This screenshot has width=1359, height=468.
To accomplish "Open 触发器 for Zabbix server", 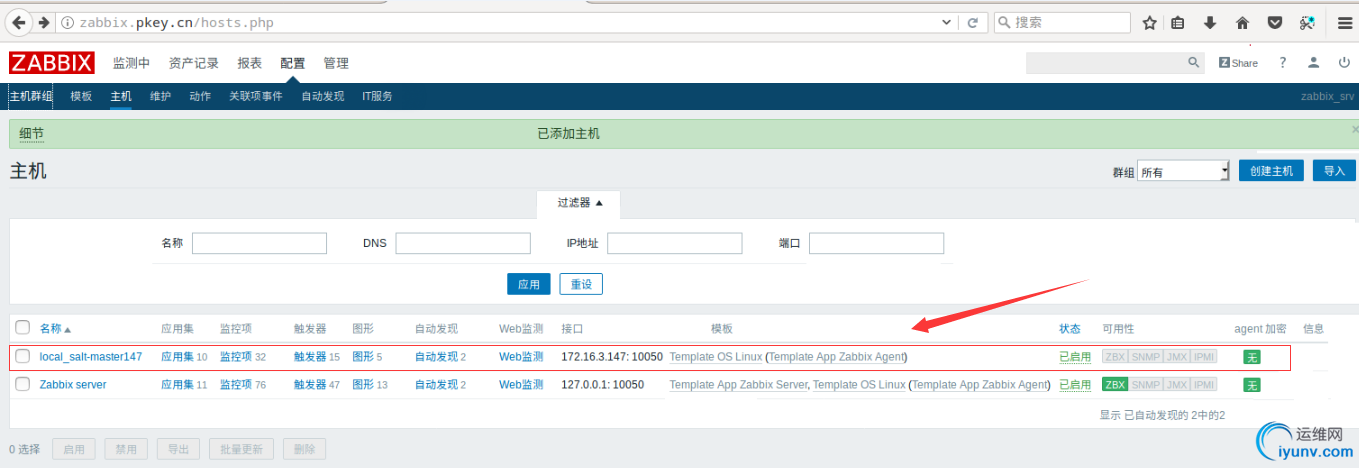I will pyautogui.click(x=310, y=384).
